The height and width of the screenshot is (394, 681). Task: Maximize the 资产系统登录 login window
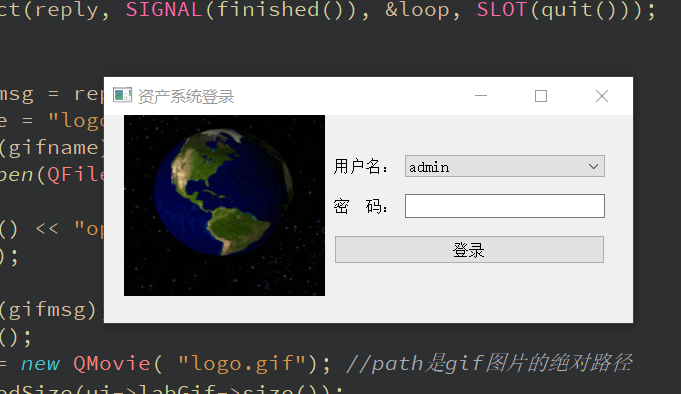pyautogui.click(x=541, y=96)
